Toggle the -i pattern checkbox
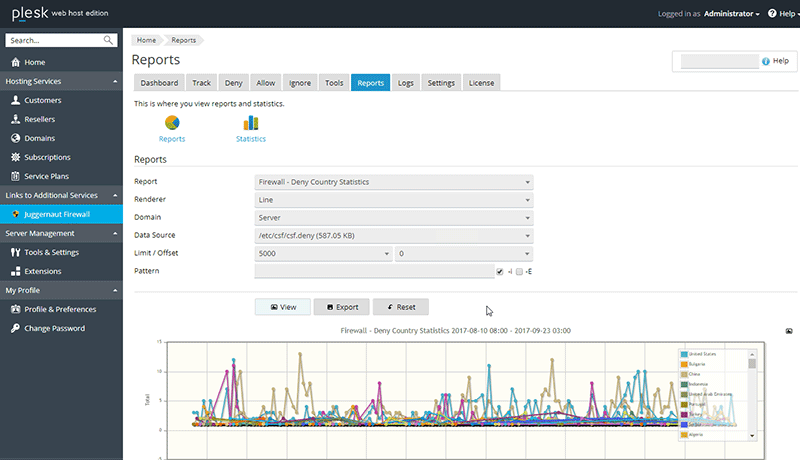The width and height of the screenshot is (800, 460). pos(499,271)
